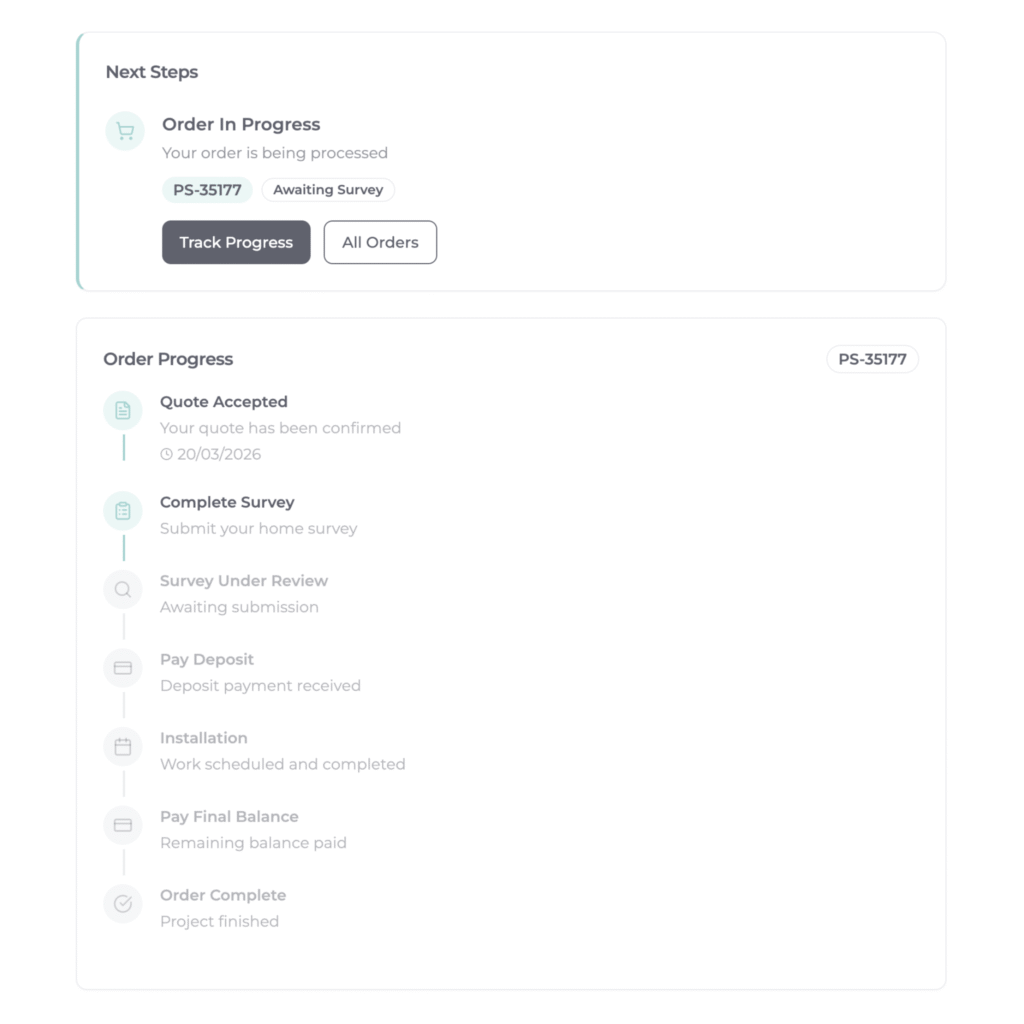1024x1024 pixels.
Task: Click the Order Complete step label
Action: coord(223,895)
